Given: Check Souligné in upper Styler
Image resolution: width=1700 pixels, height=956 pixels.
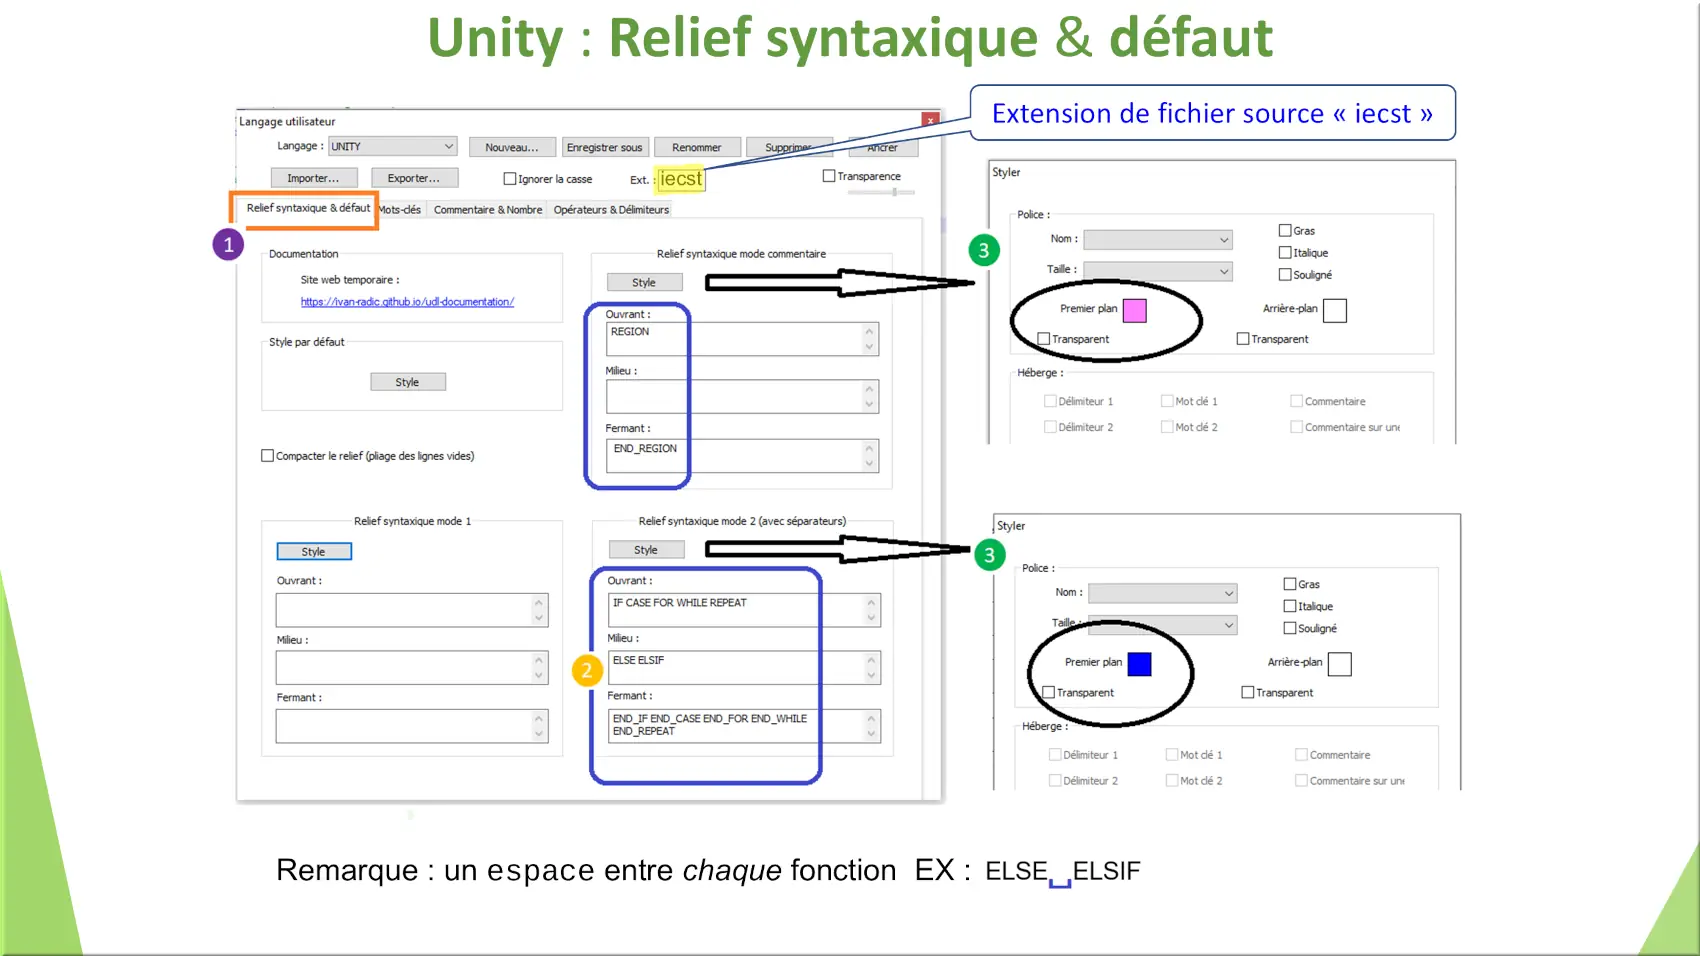Looking at the screenshot, I should 1285,275.
